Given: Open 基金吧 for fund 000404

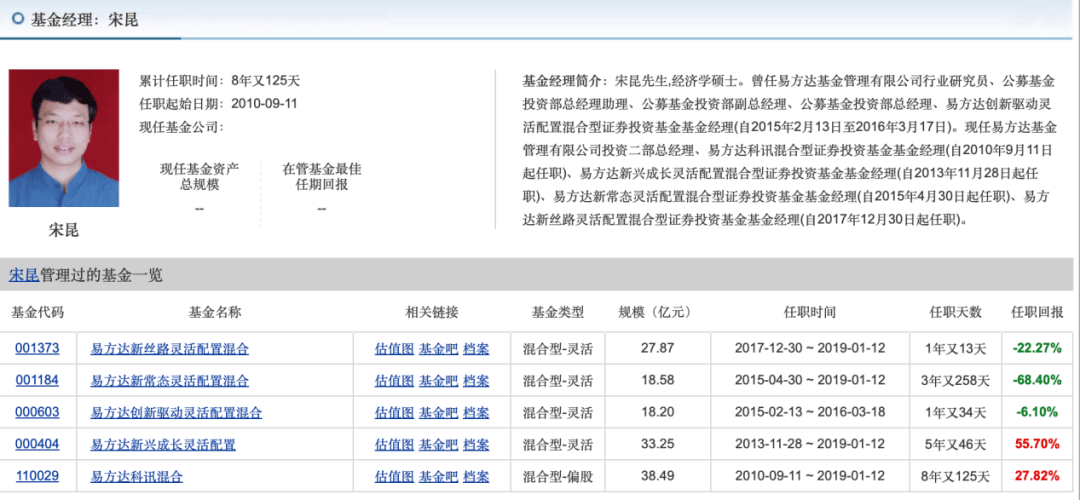Looking at the screenshot, I should coord(438,444).
